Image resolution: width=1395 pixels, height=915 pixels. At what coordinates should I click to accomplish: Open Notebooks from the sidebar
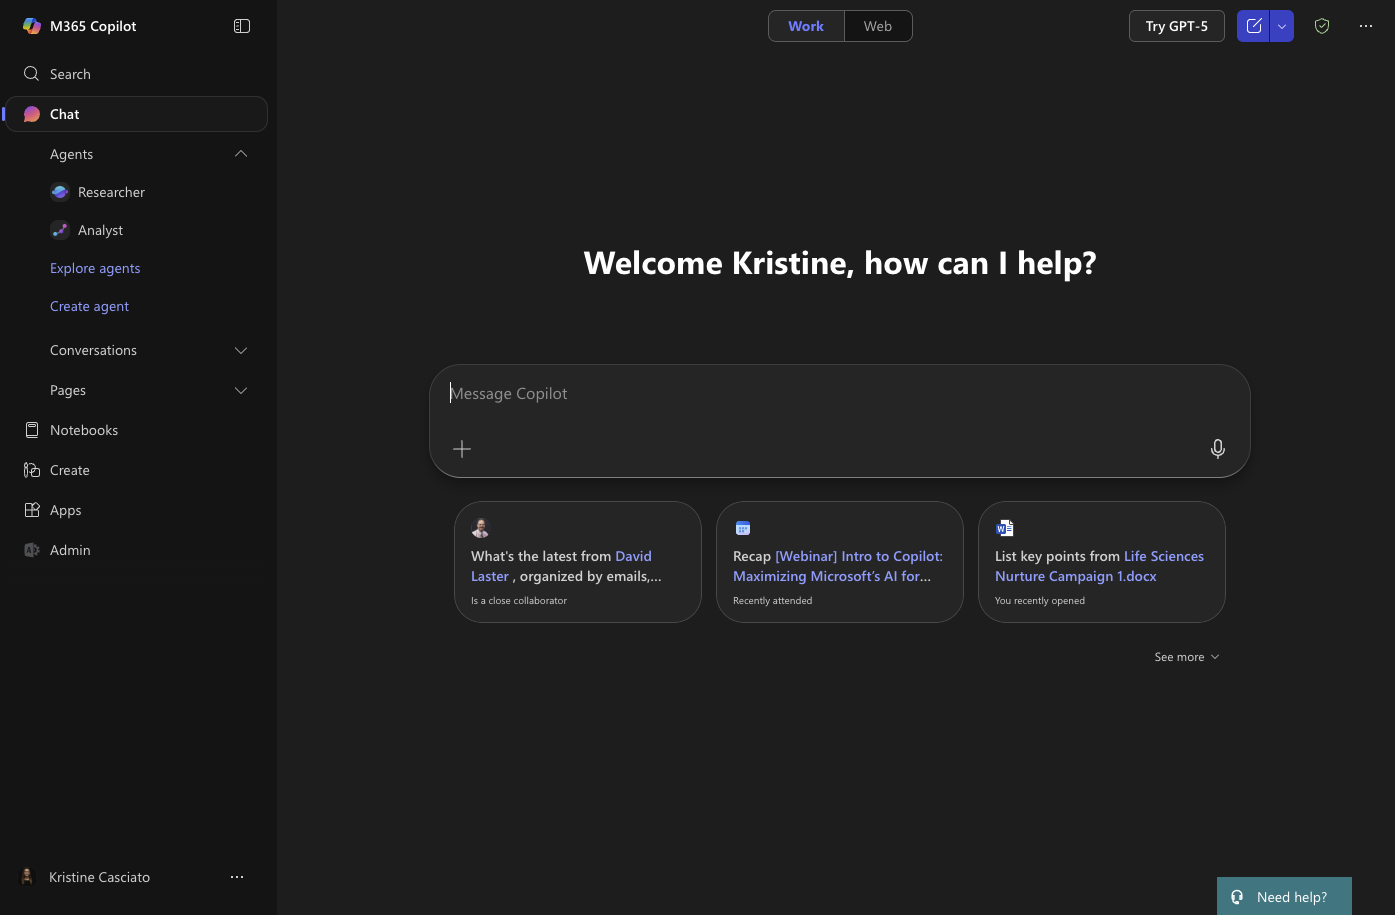(x=84, y=430)
